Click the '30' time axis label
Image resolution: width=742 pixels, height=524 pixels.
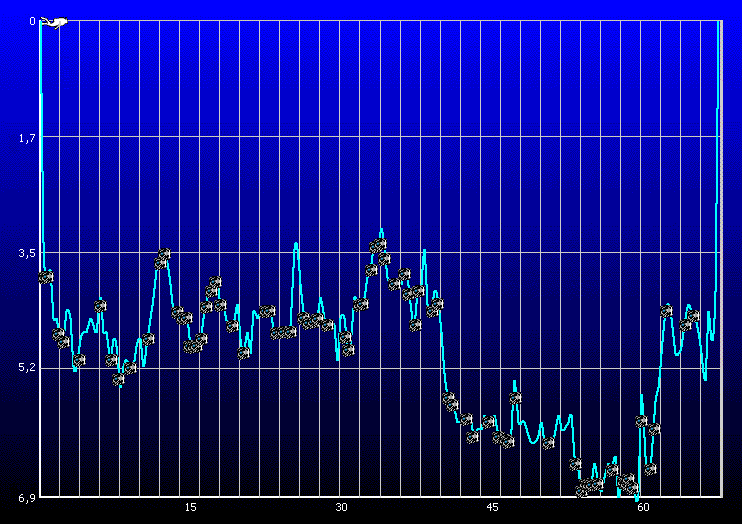(x=341, y=507)
